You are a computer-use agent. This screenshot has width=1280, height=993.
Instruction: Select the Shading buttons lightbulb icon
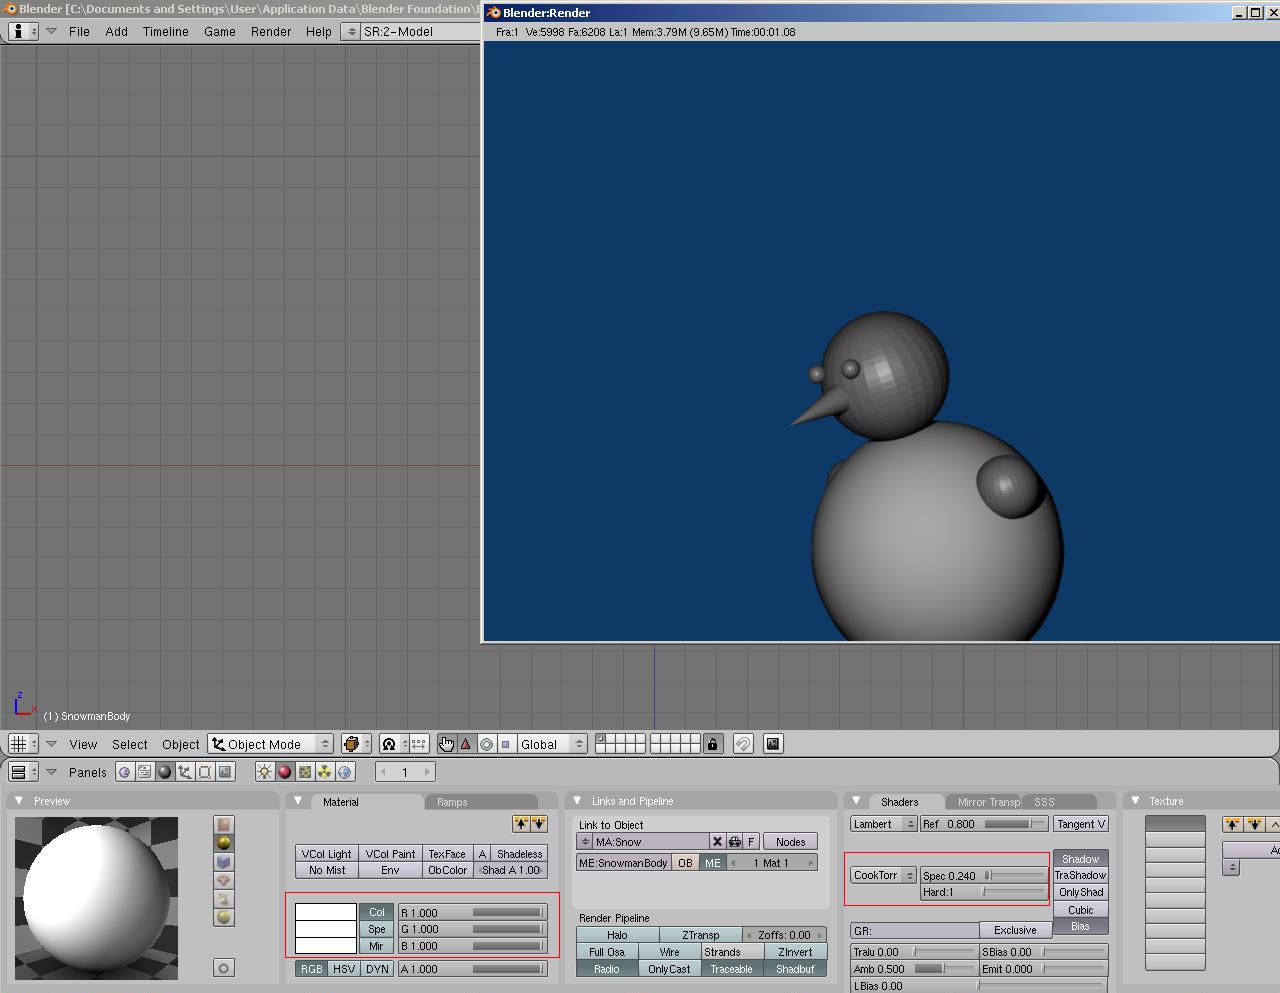pyautogui.click(x=263, y=771)
